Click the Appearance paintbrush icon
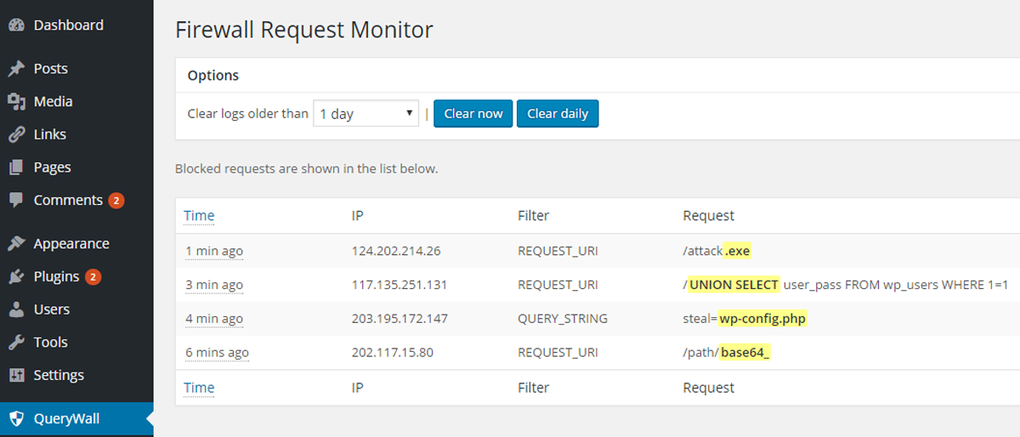 point(16,244)
